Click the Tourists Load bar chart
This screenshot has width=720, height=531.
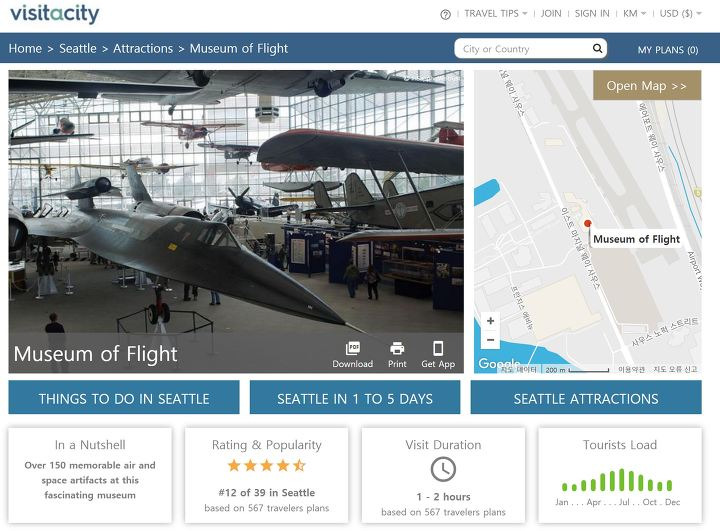[618, 480]
